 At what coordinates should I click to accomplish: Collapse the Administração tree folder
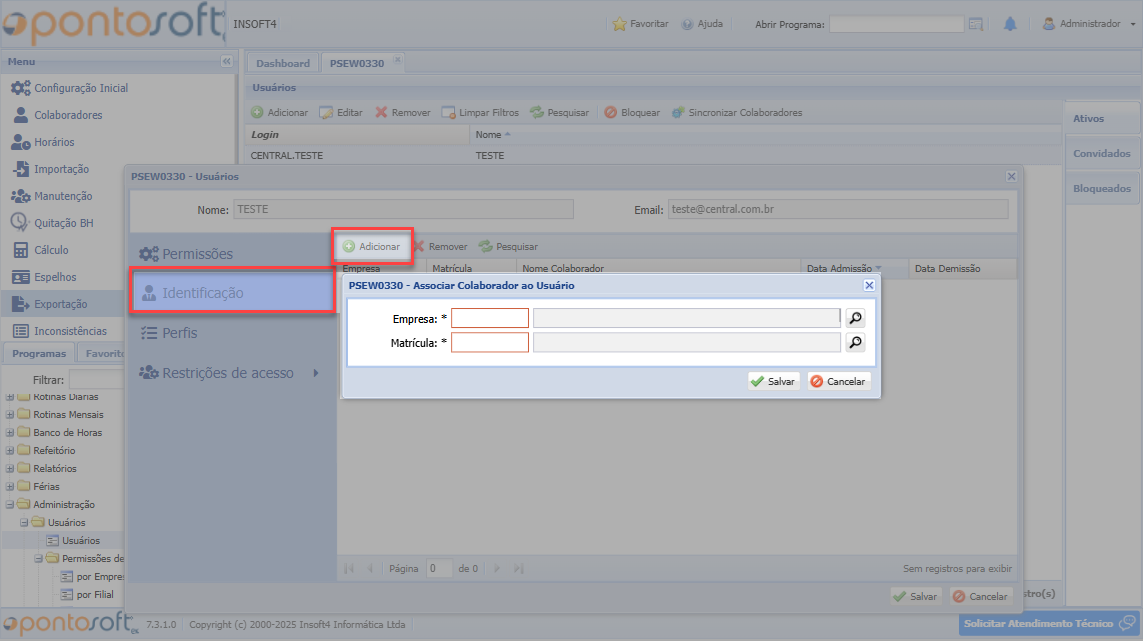[x=11, y=505]
